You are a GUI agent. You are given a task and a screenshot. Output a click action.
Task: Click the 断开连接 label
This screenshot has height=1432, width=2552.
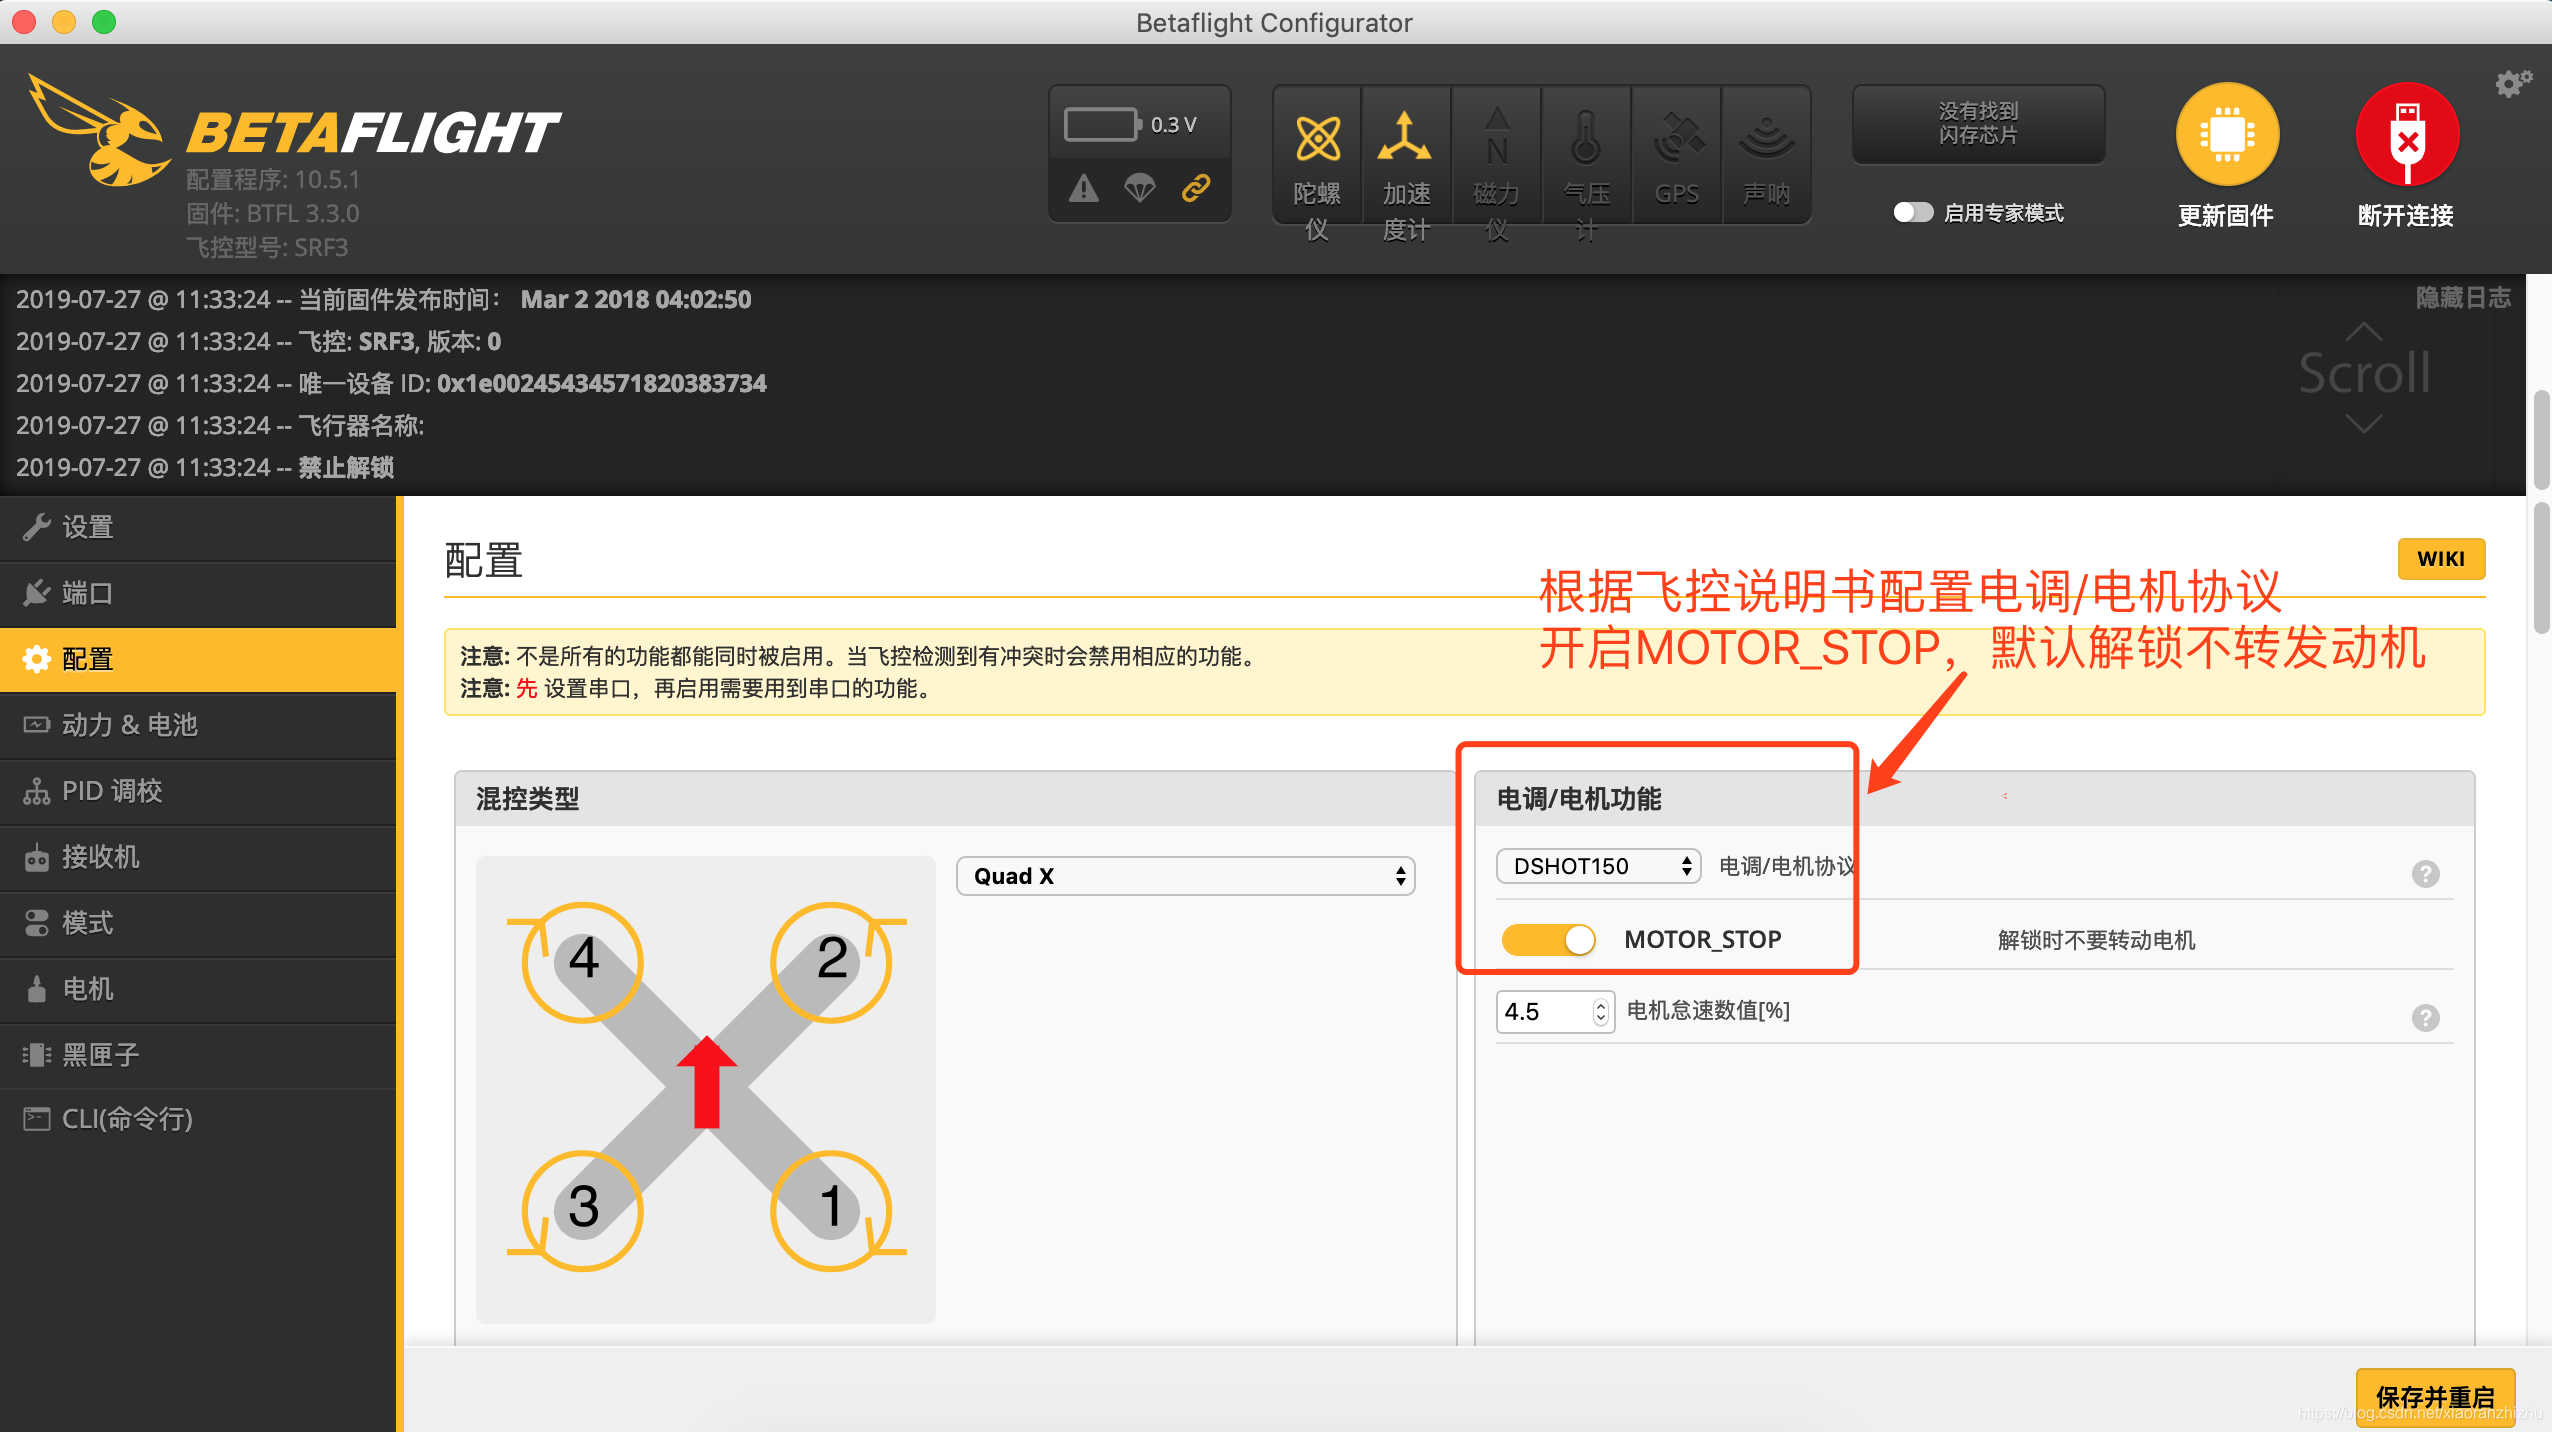tap(2406, 216)
